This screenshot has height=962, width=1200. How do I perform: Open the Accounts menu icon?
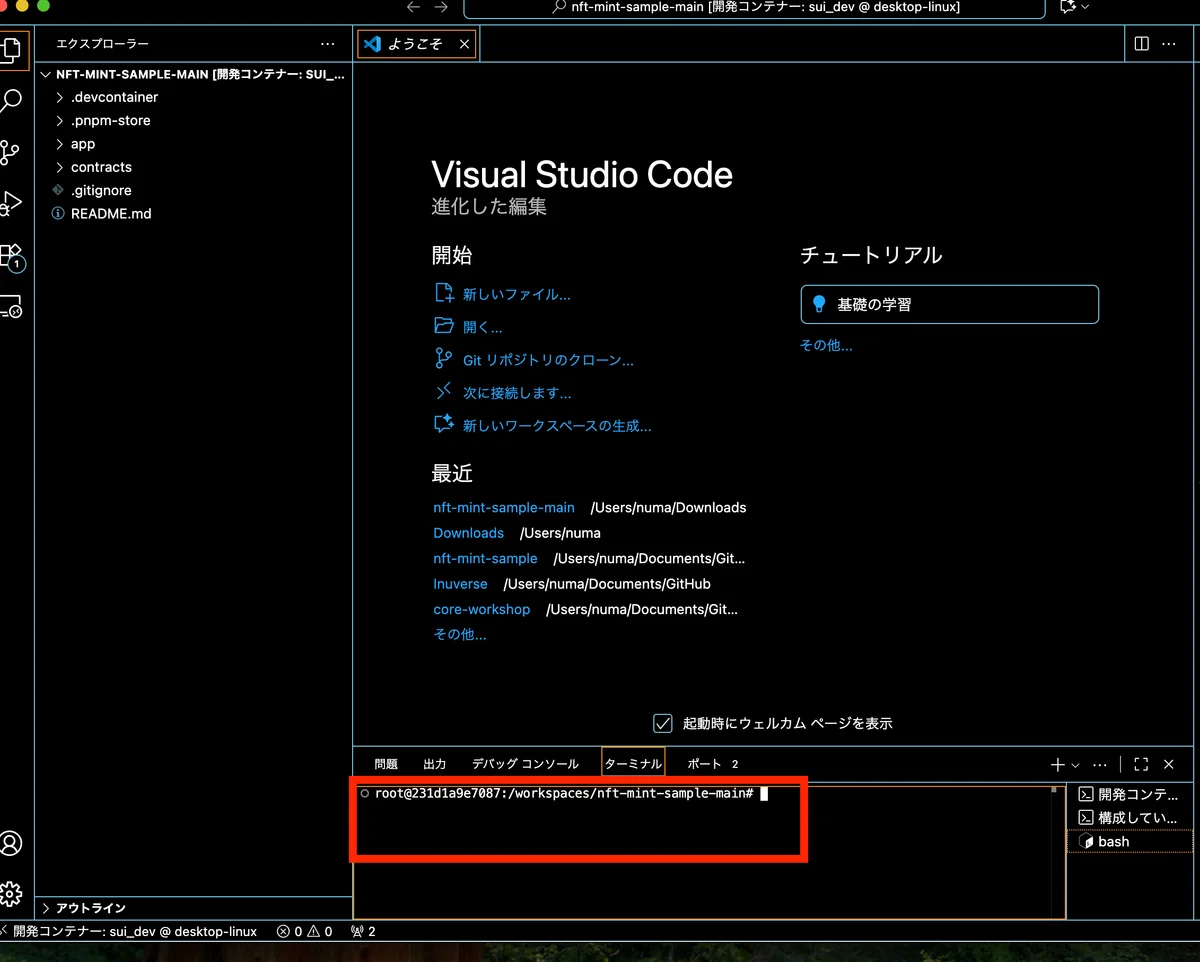coord(11,843)
